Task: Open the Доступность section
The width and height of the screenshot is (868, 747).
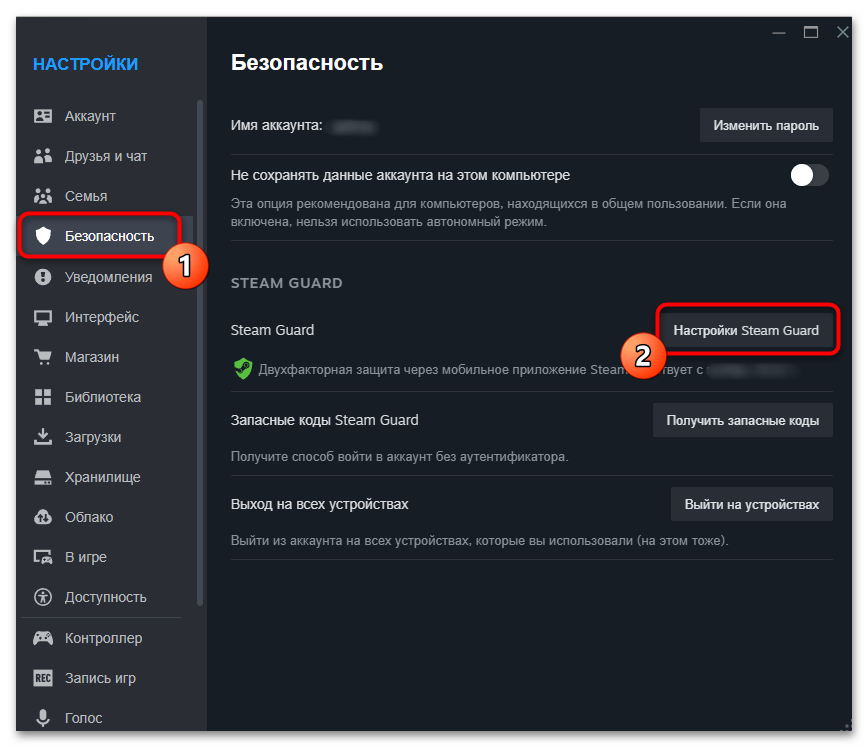Action: coord(106,597)
